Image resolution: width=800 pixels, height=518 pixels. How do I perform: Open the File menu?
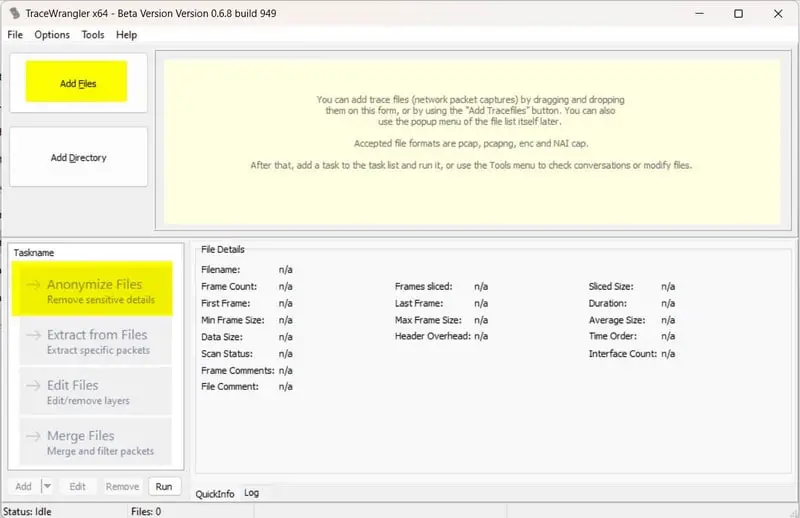tap(15, 35)
